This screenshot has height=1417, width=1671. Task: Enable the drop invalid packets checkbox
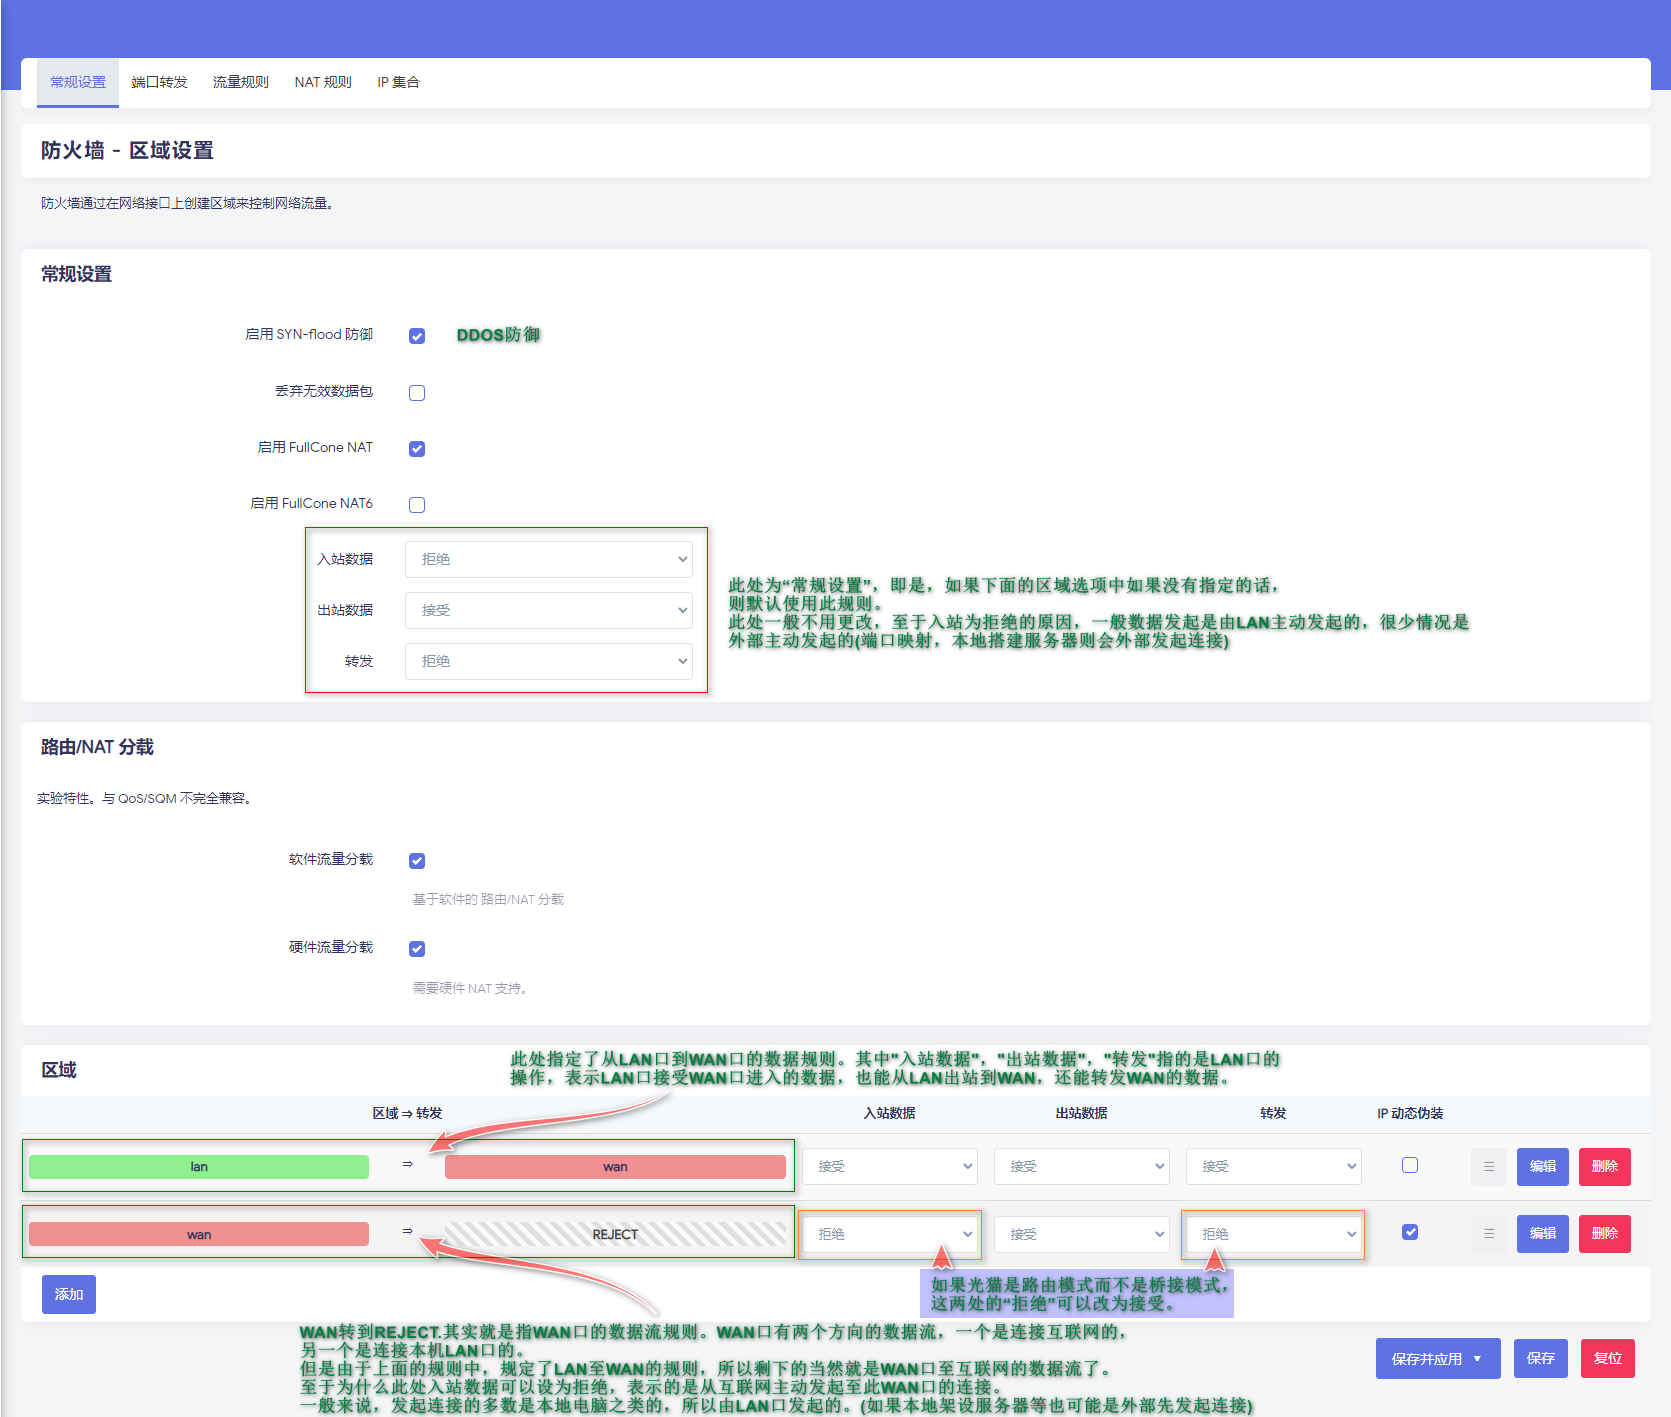pos(417,393)
